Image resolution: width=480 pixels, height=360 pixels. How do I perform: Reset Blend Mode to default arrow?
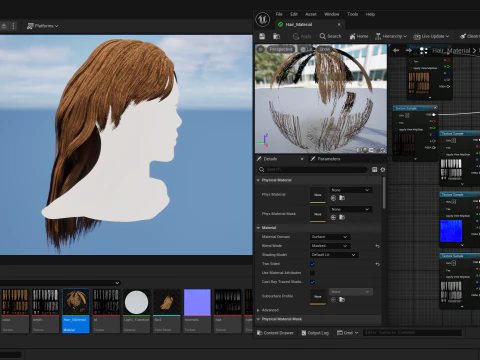pos(377,246)
